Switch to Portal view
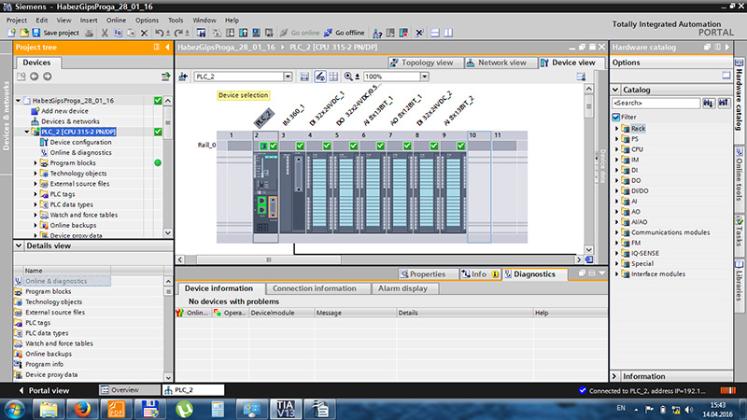Screen dimensions: 747x420 (x=44, y=390)
